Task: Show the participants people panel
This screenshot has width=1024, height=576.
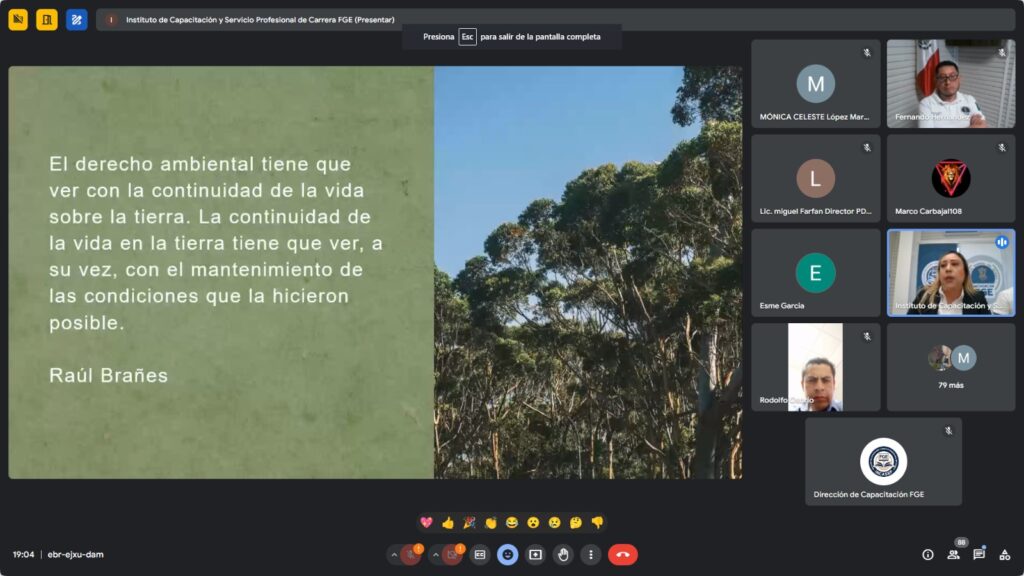Action: [953, 554]
